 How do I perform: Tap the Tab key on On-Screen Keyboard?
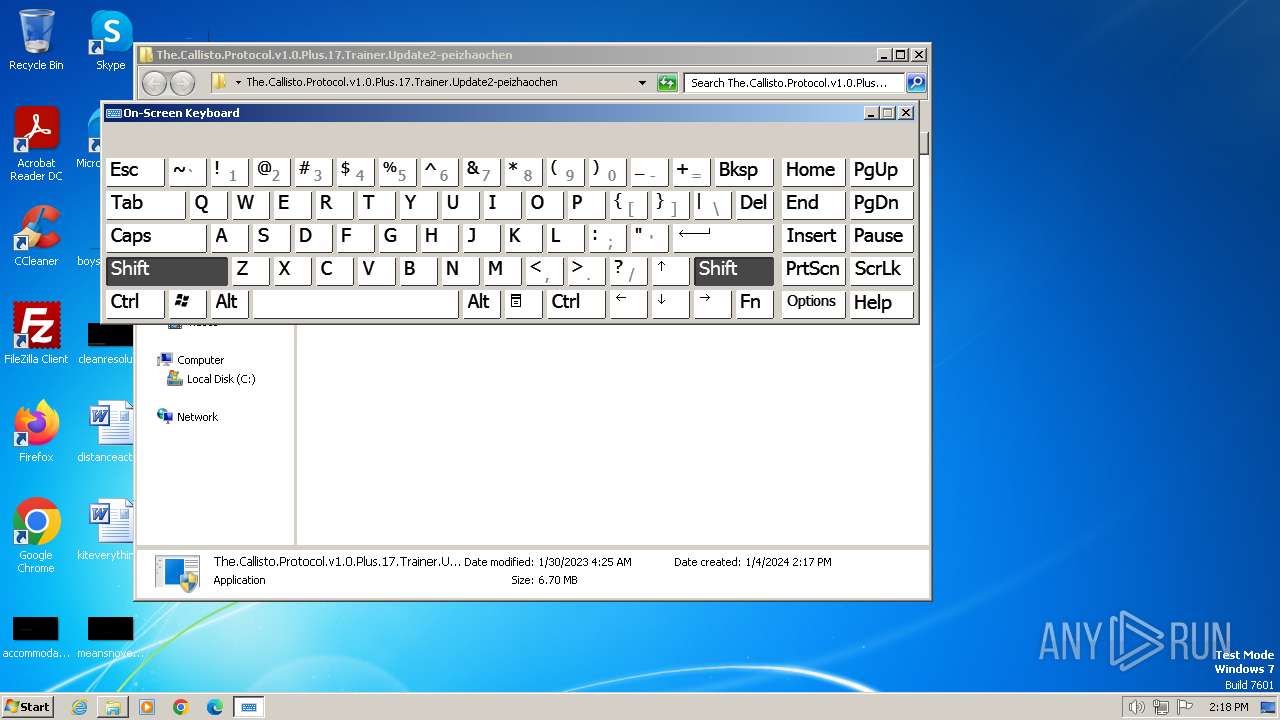point(145,203)
